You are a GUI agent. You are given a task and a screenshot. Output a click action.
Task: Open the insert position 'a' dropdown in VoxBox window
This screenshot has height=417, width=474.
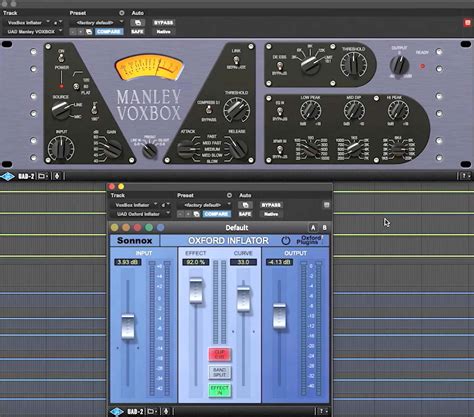coord(57,23)
